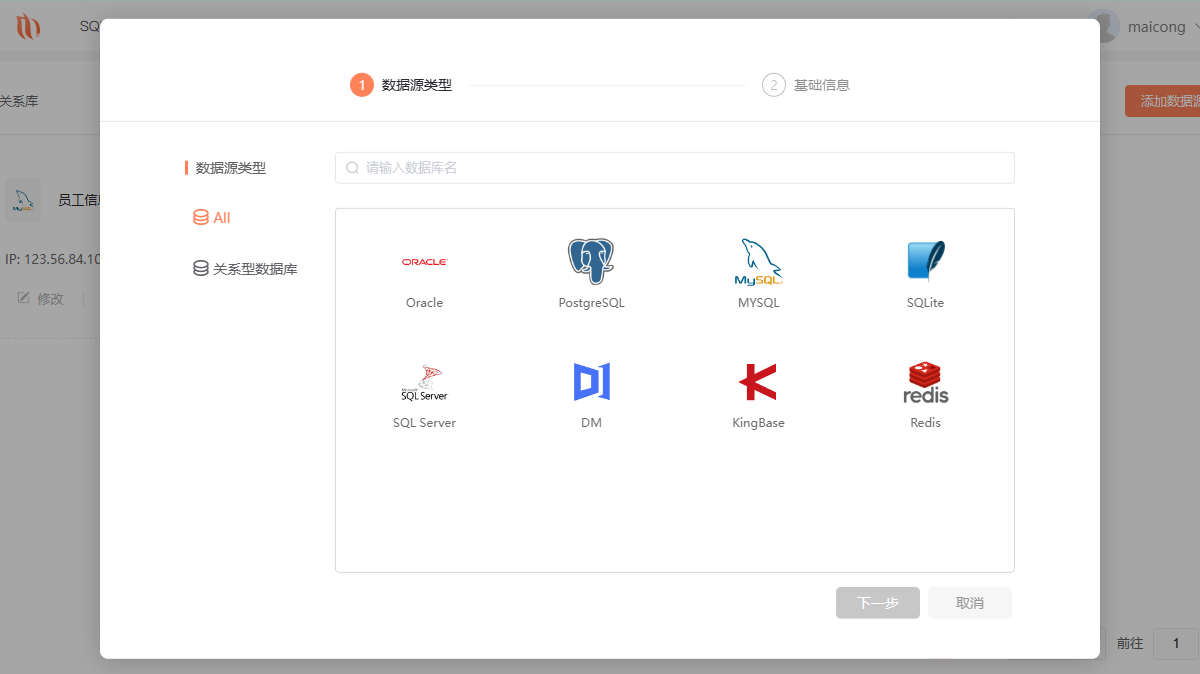The width and height of the screenshot is (1200, 674).
Task: Open the maicong user dropdown
Action: [1165, 27]
